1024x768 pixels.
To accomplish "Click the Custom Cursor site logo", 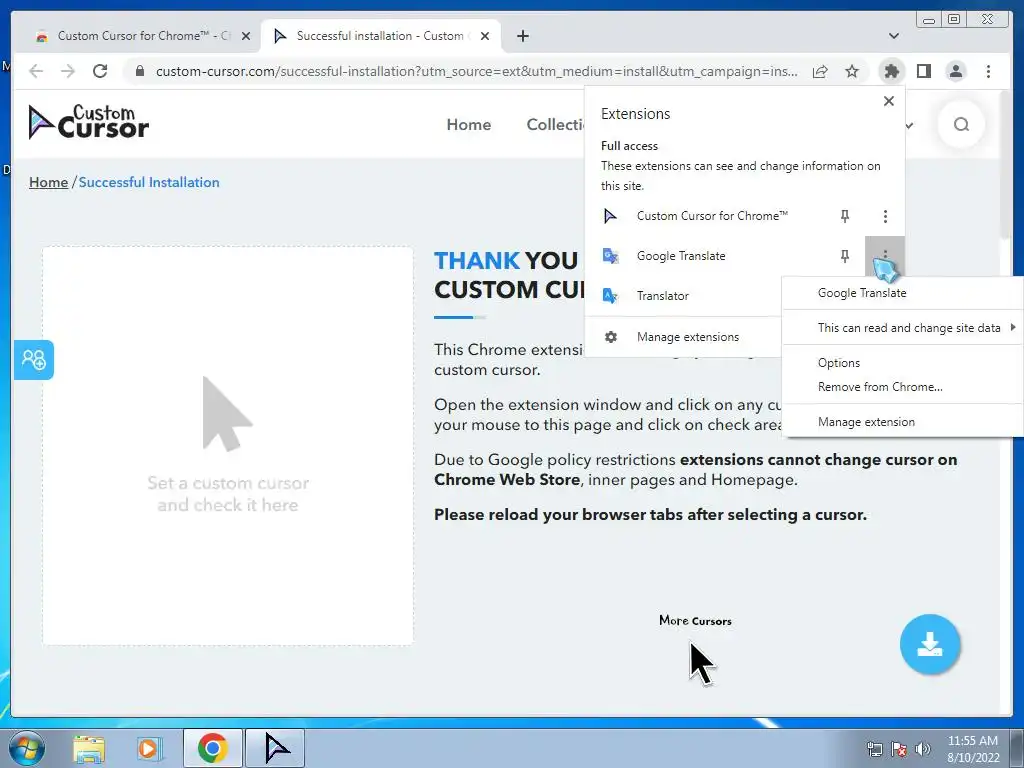I will 89,122.
